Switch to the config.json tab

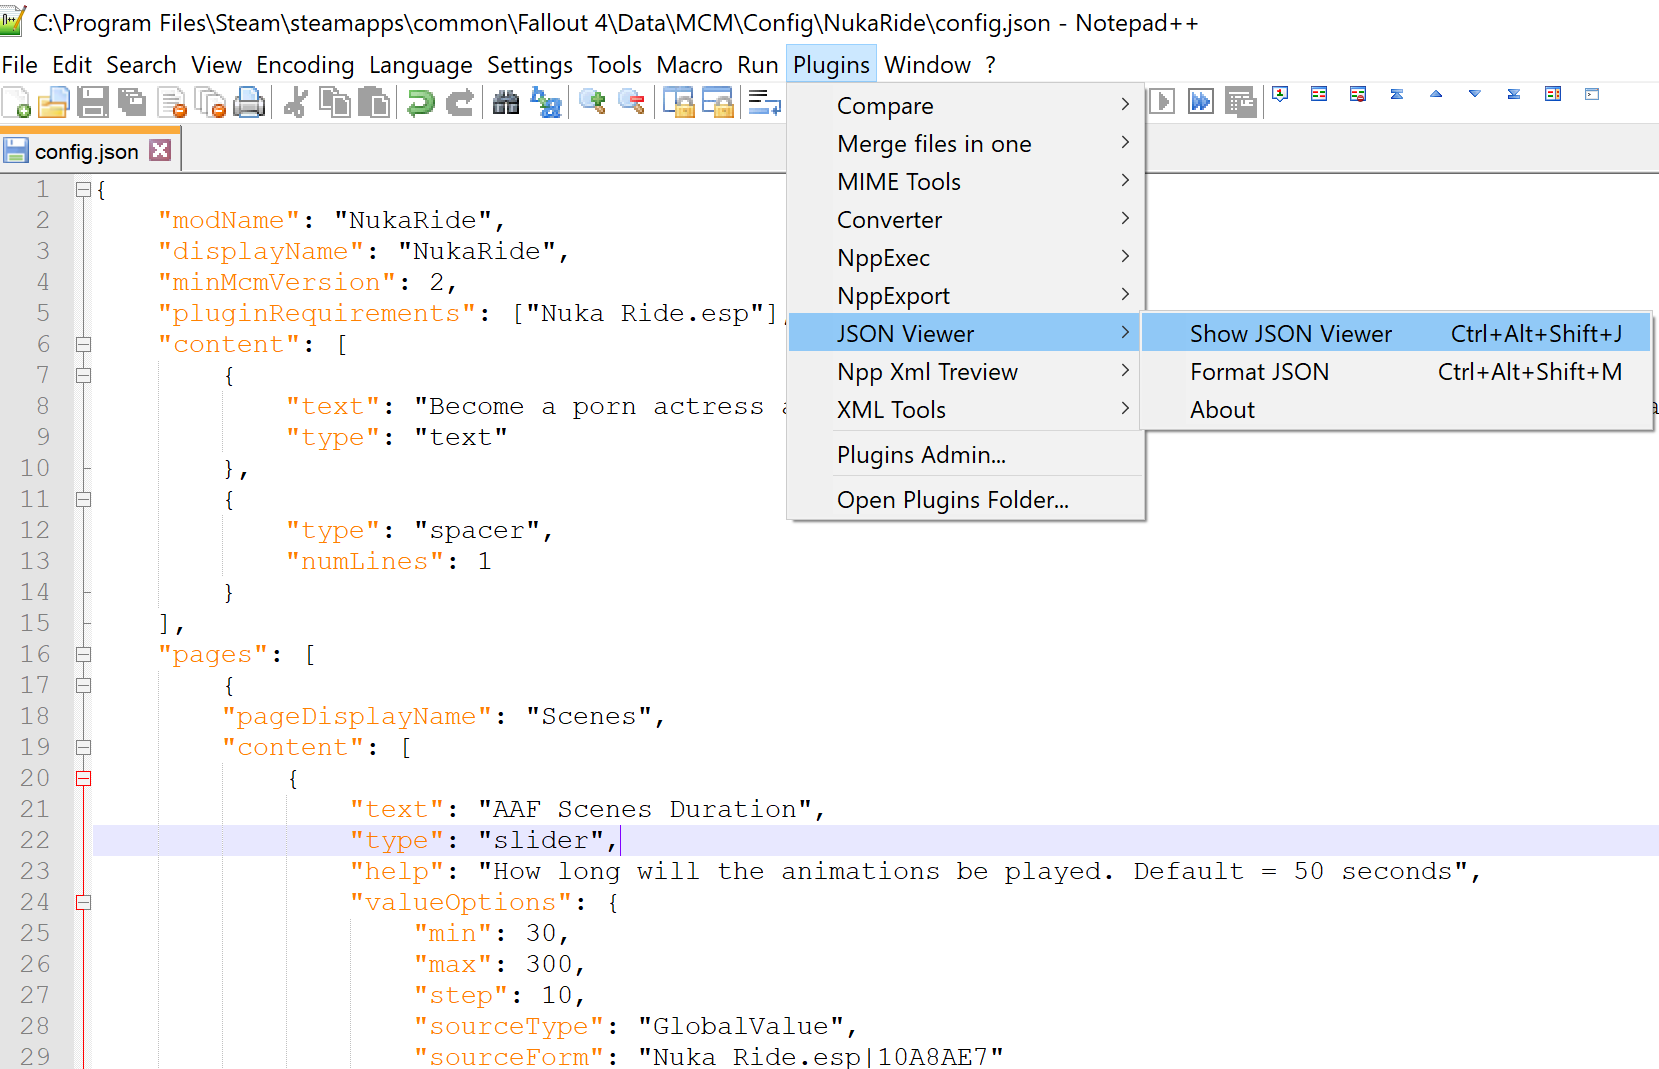click(87, 151)
